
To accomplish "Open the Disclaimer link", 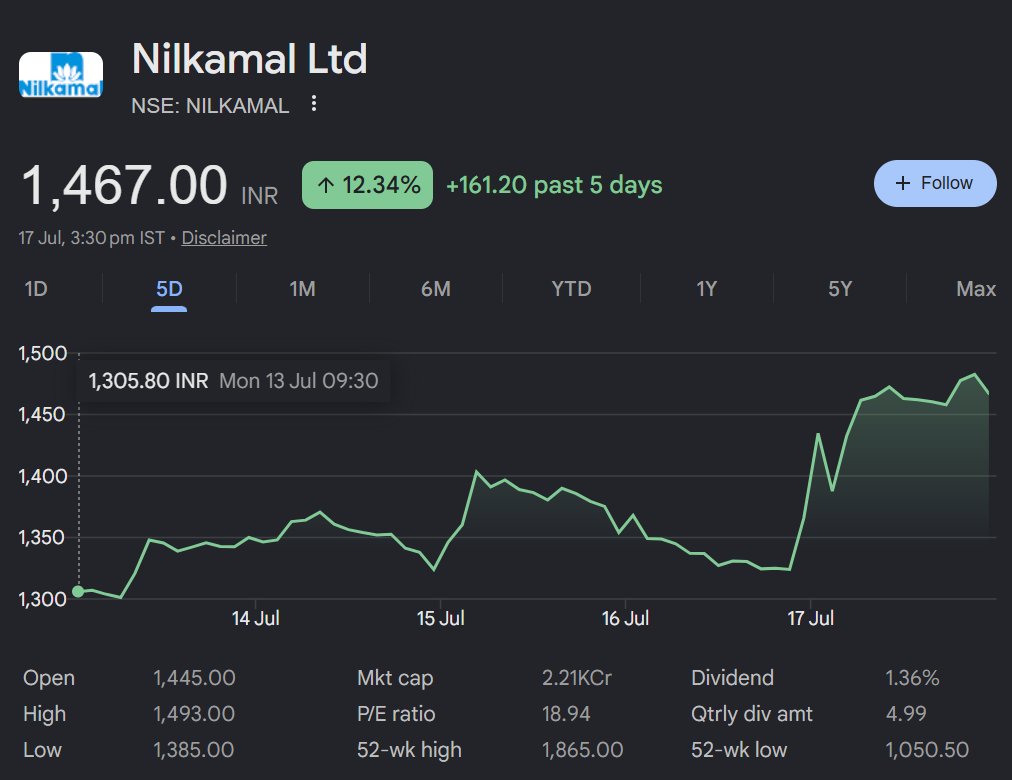I will tap(223, 238).
